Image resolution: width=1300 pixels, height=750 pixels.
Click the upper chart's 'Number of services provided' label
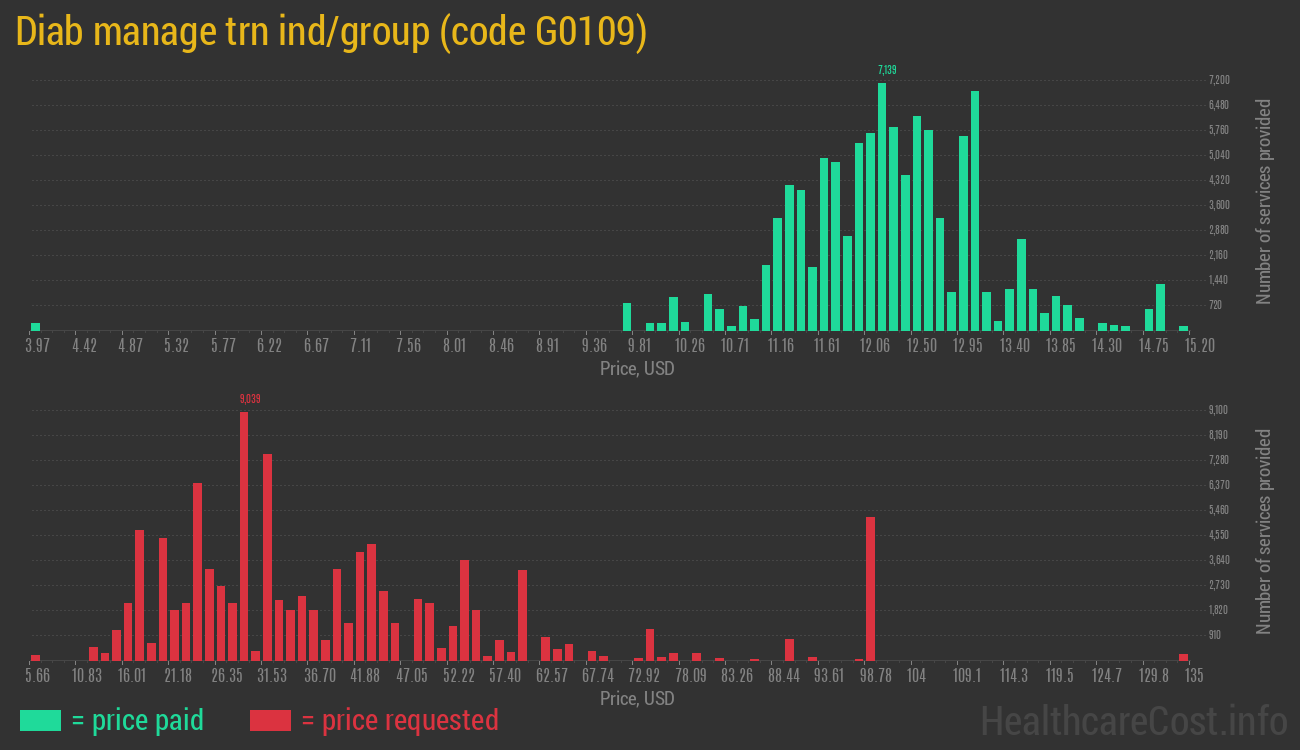(x=1264, y=202)
